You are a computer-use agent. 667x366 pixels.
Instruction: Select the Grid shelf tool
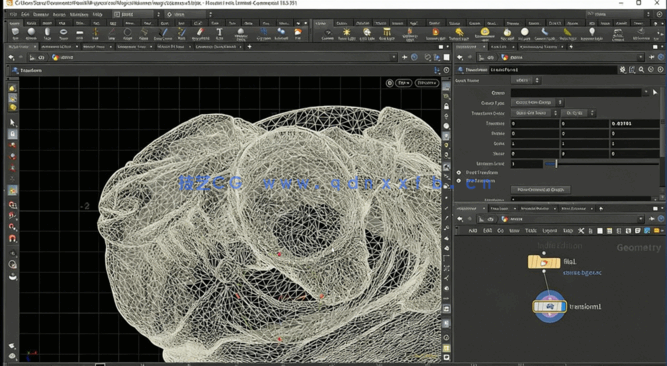point(80,33)
